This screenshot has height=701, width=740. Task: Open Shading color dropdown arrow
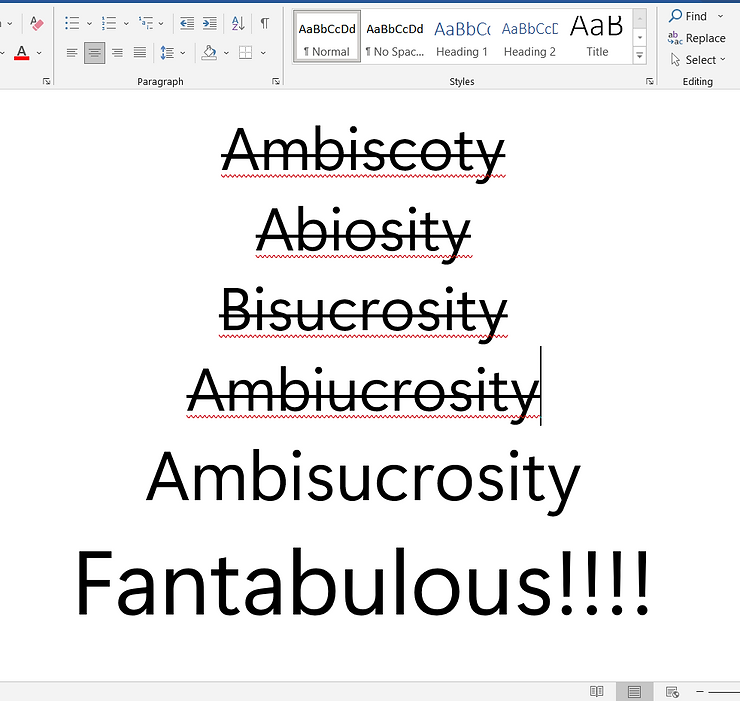point(226,53)
